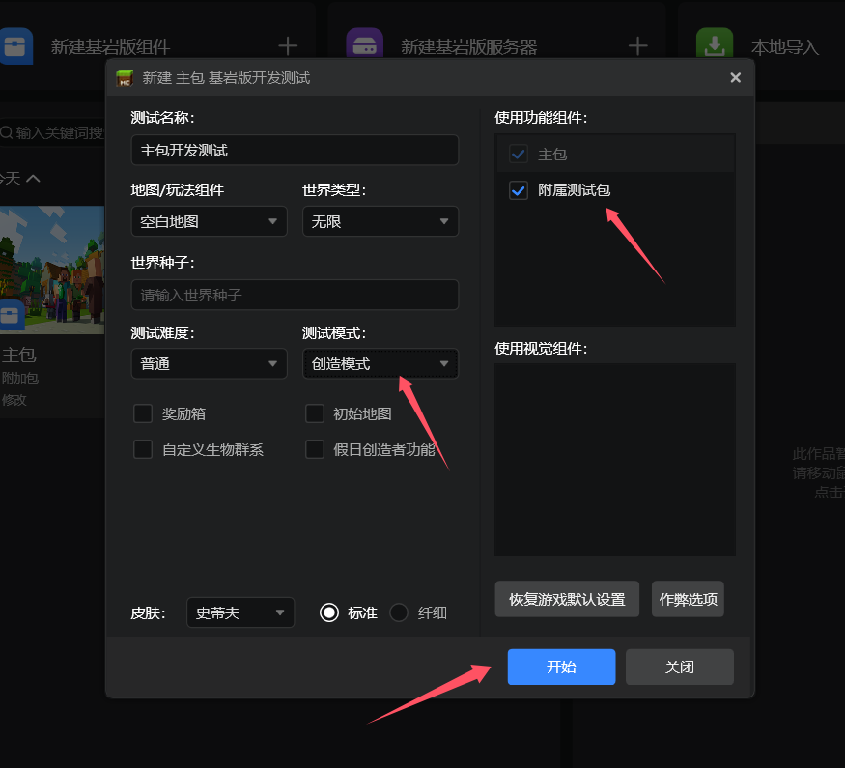Toggle the 初始地图 checkbox

(315, 414)
